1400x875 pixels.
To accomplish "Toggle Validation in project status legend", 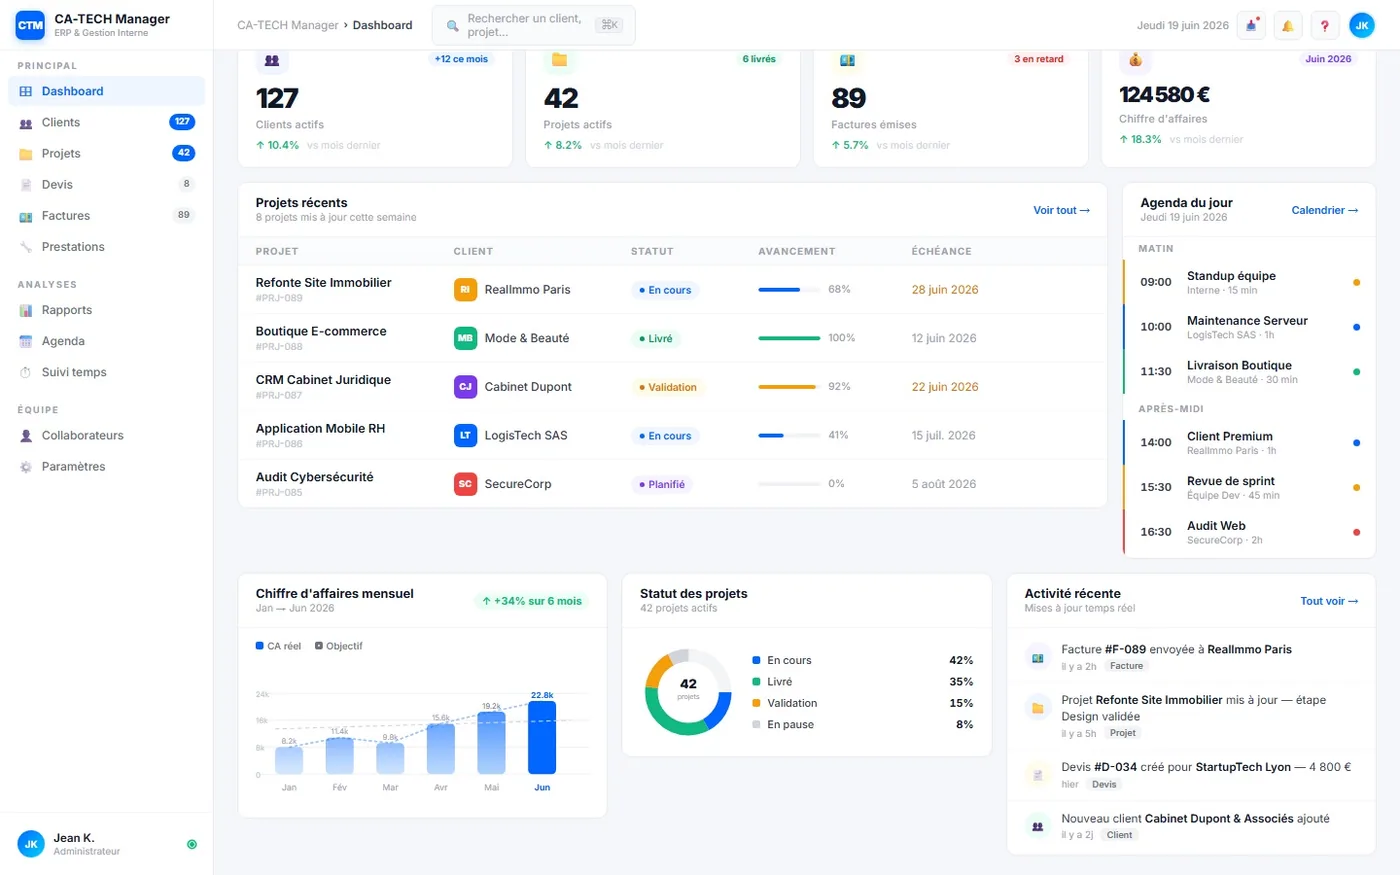I will (862, 703).
